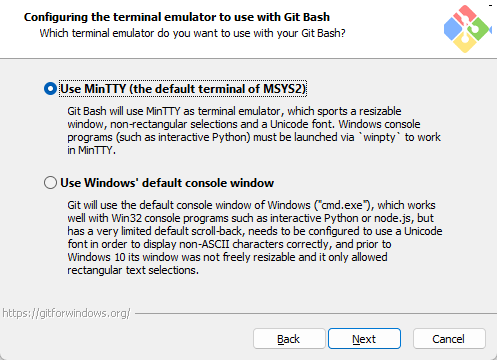Select the Use MinTTY radio button

point(50,89)
